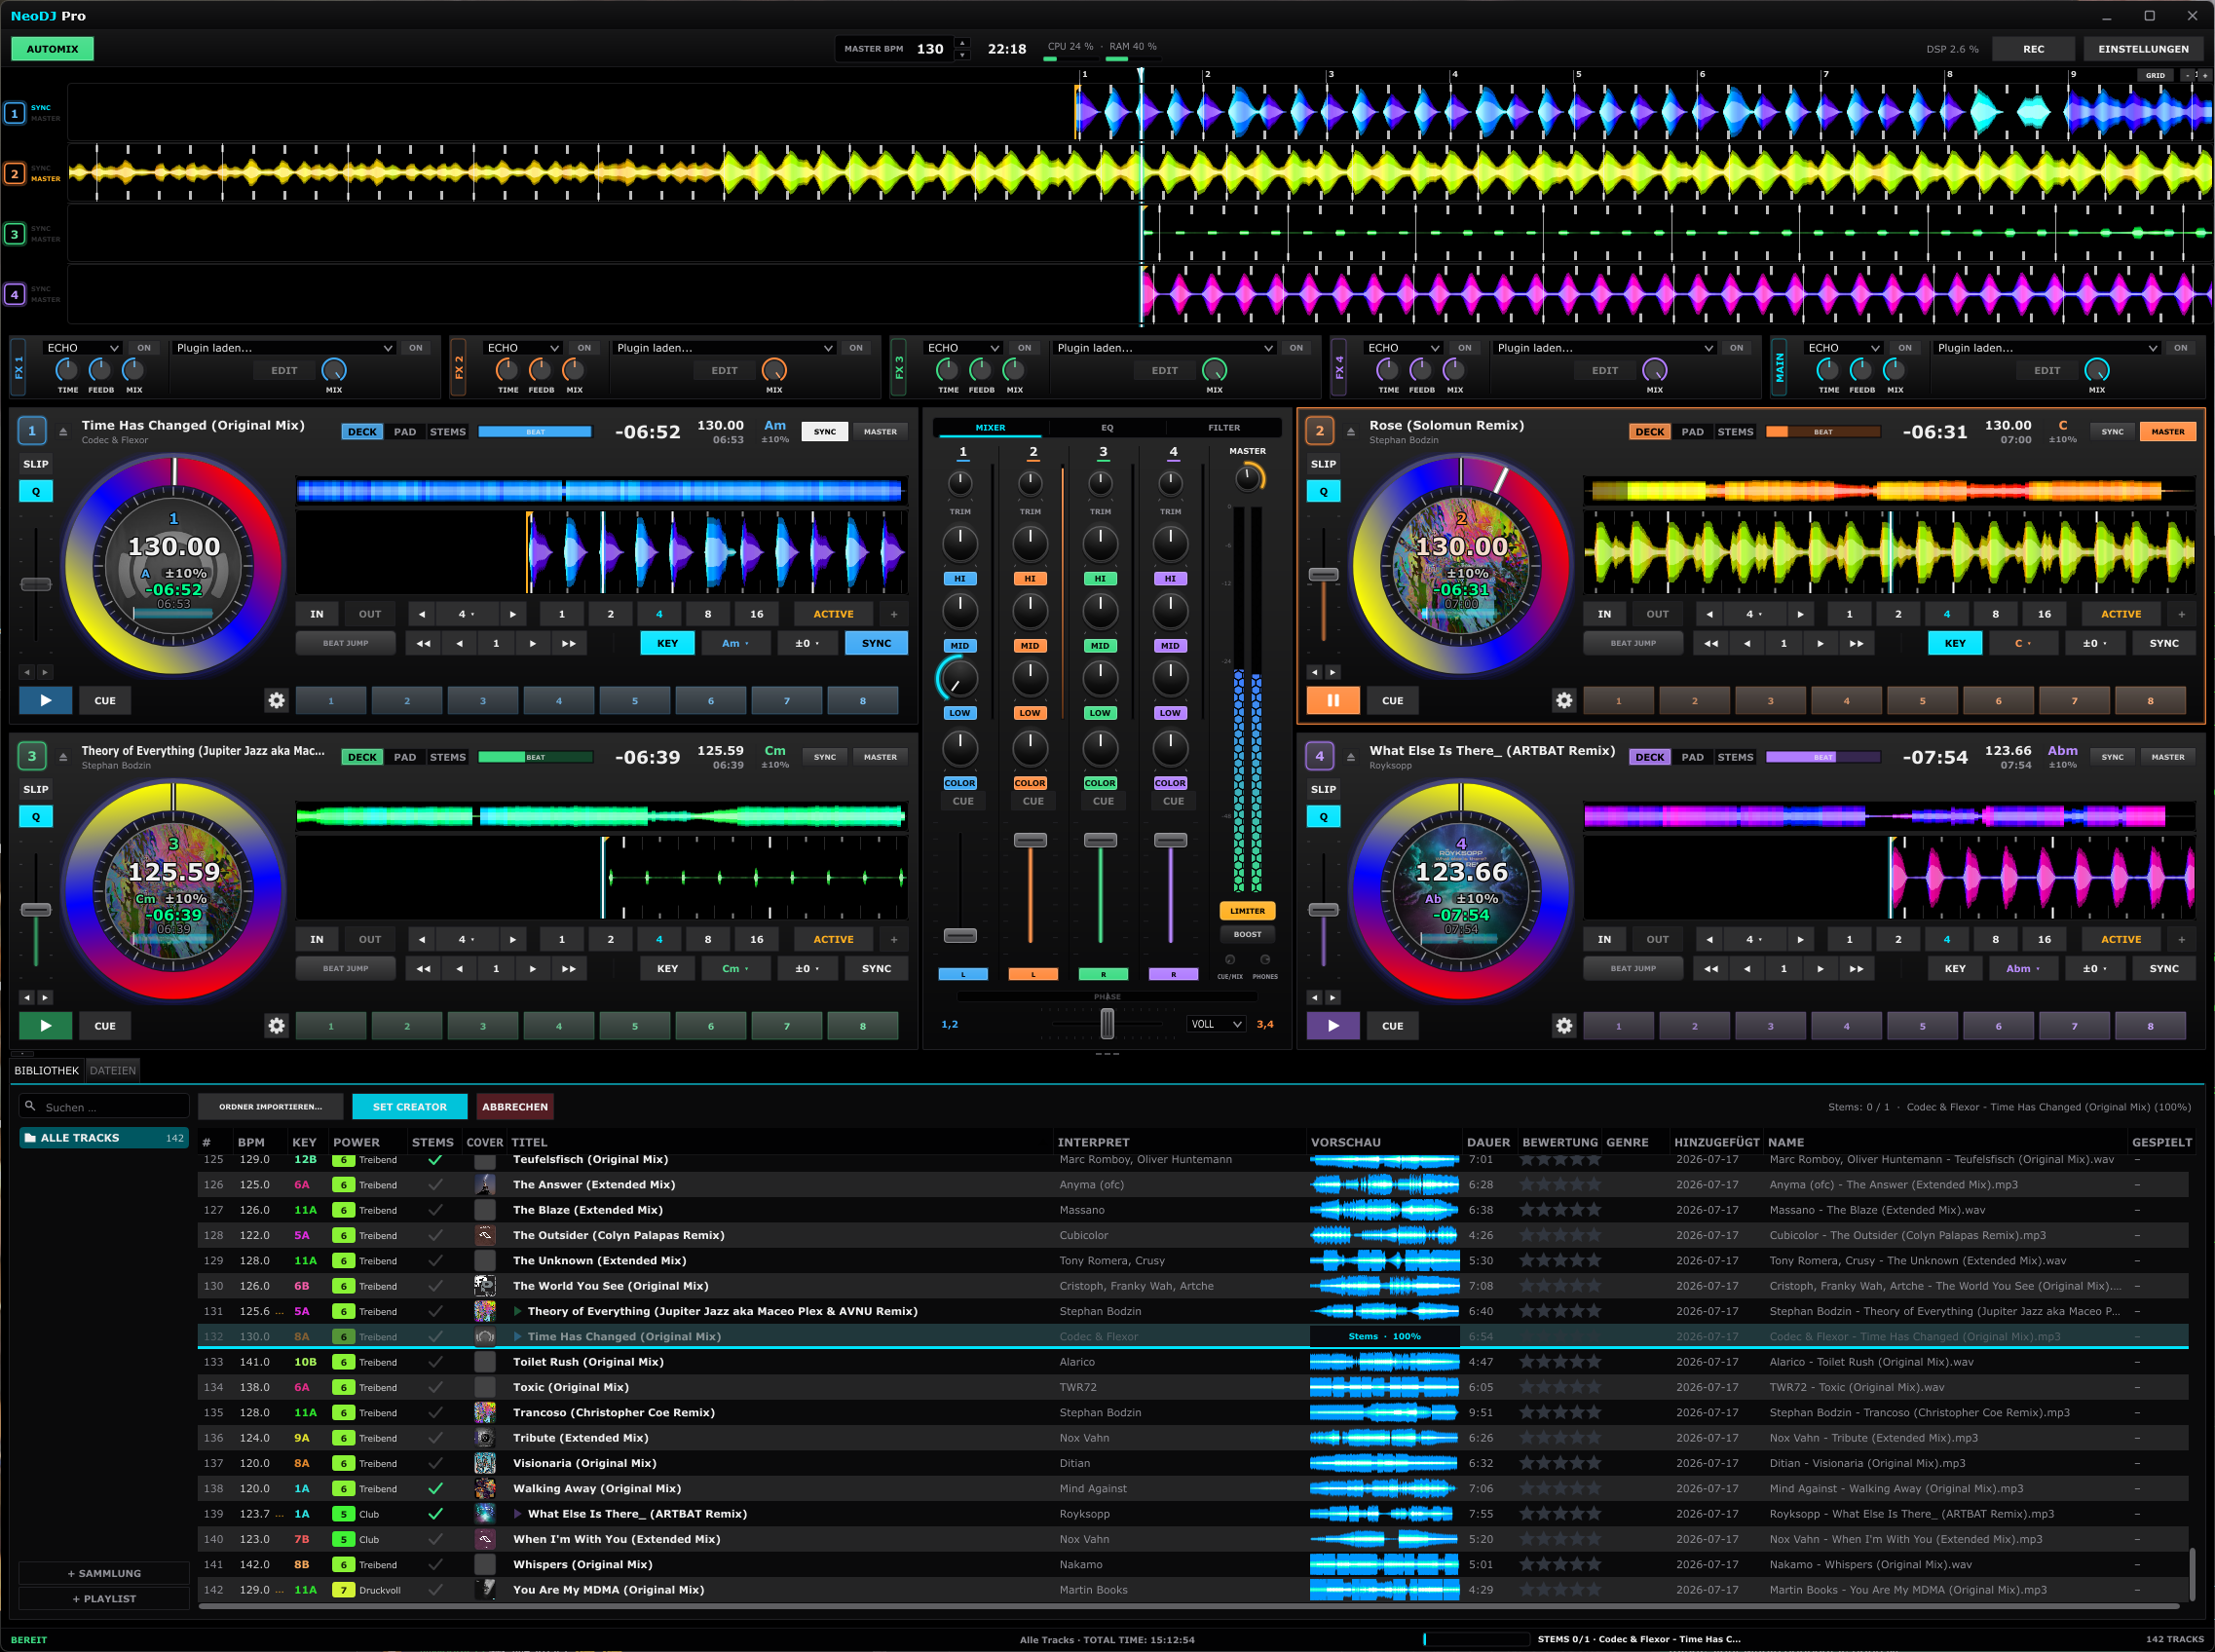Screen dimensions: 2215x1652
Task: Select the BIBLIOTHEK tab
Action: tap(46, 1070)
